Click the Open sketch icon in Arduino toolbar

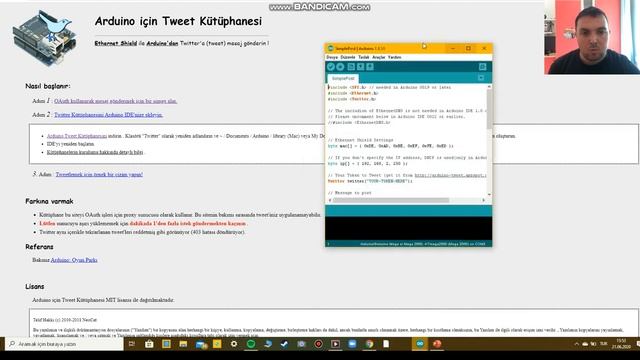360,67
